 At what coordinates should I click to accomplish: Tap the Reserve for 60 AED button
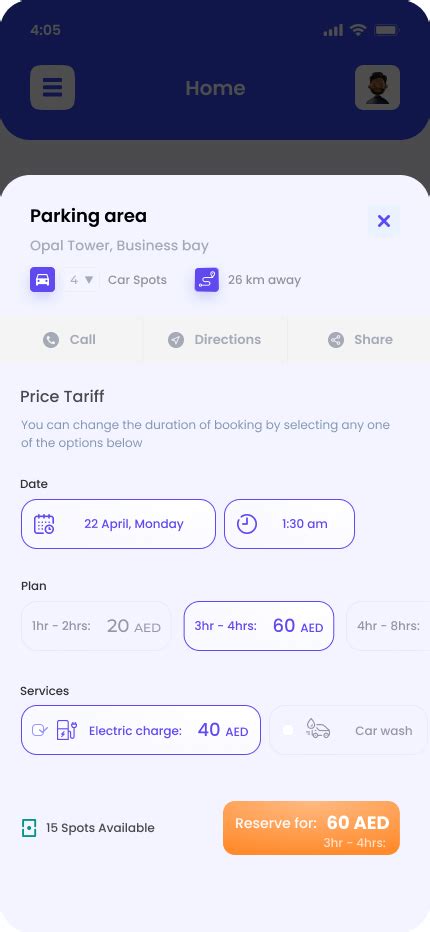[x=311, y=828]
